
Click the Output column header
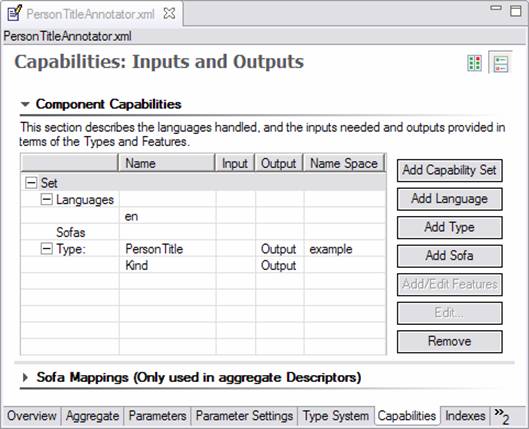(279, 164)
